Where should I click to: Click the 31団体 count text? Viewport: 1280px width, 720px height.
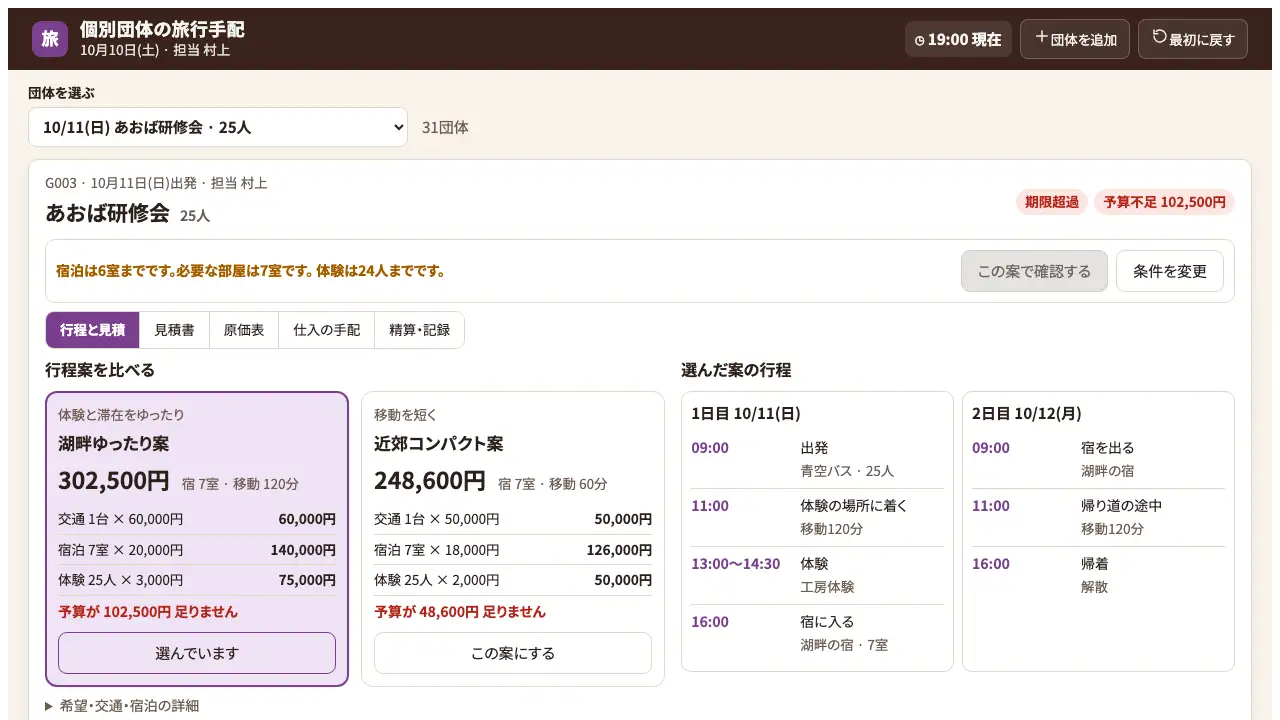(x=445, y=127)
